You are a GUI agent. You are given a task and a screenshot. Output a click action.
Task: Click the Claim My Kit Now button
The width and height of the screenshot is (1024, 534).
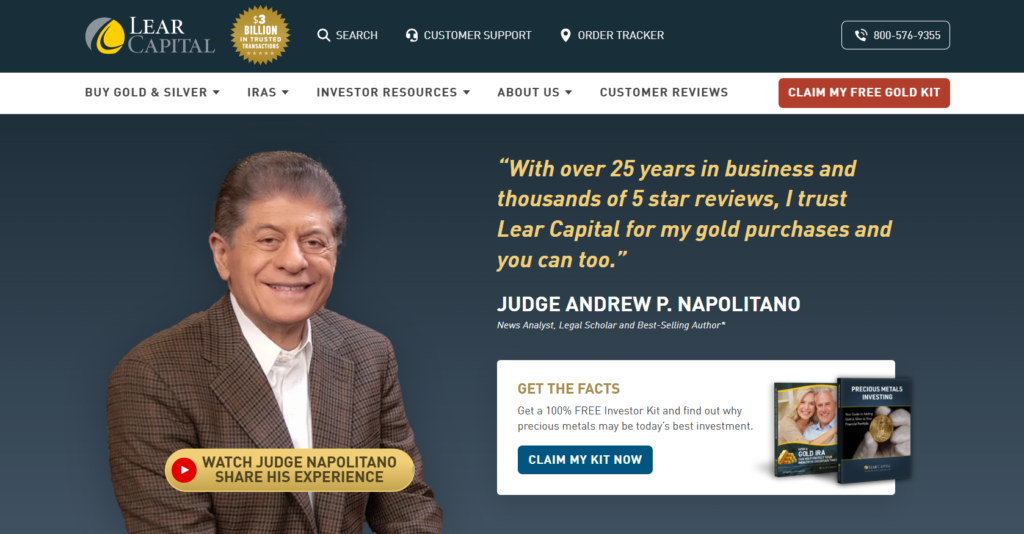pyautogui.click(x=585, y=460)
